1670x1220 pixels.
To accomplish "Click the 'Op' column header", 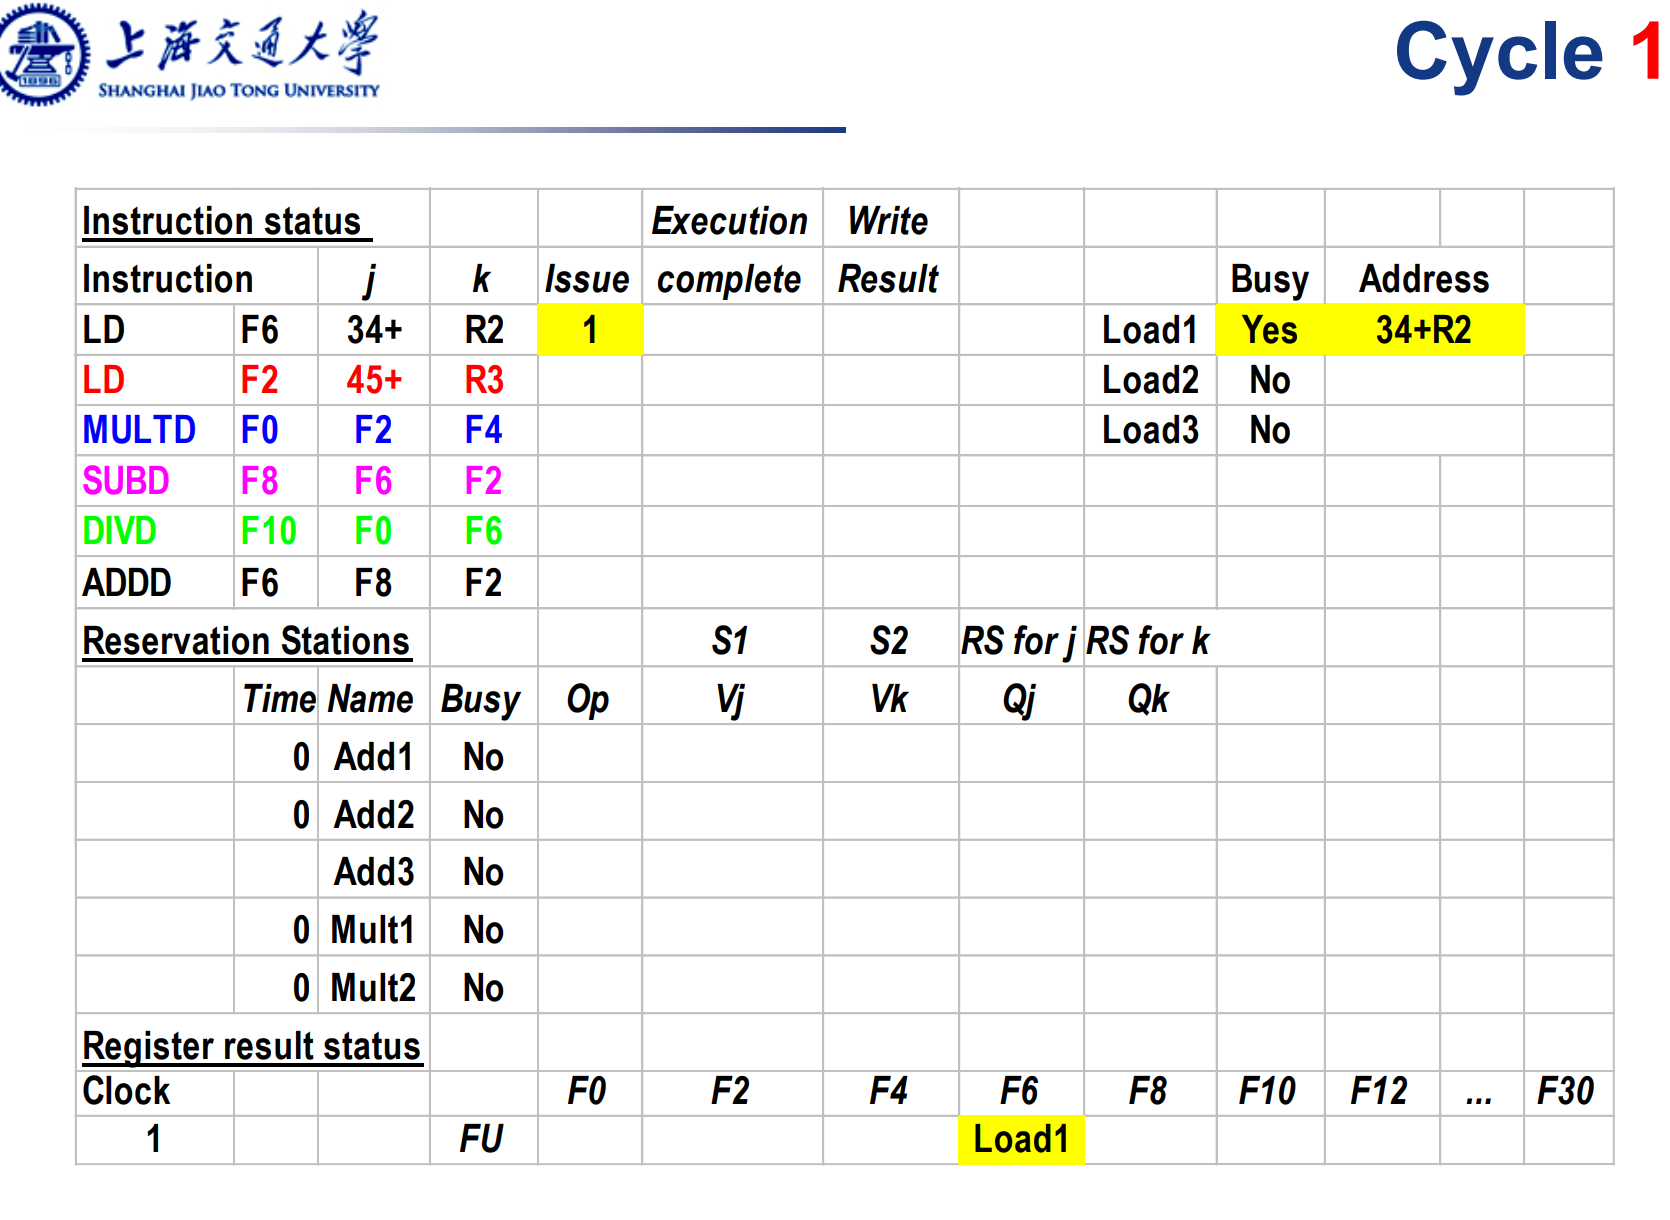I will pos(588,700).
